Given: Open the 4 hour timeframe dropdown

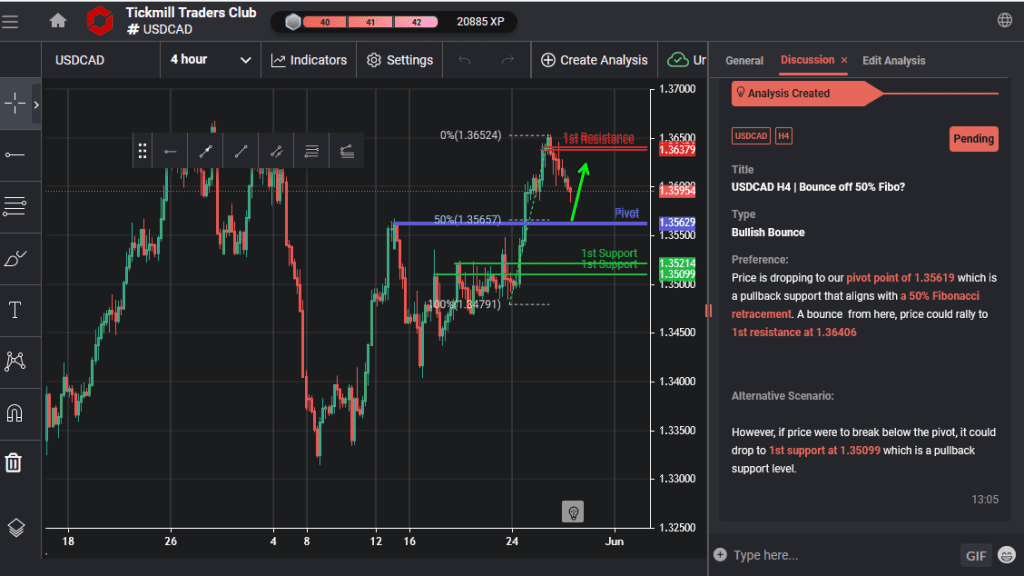Looking at the screenshot, I should 210,60.
